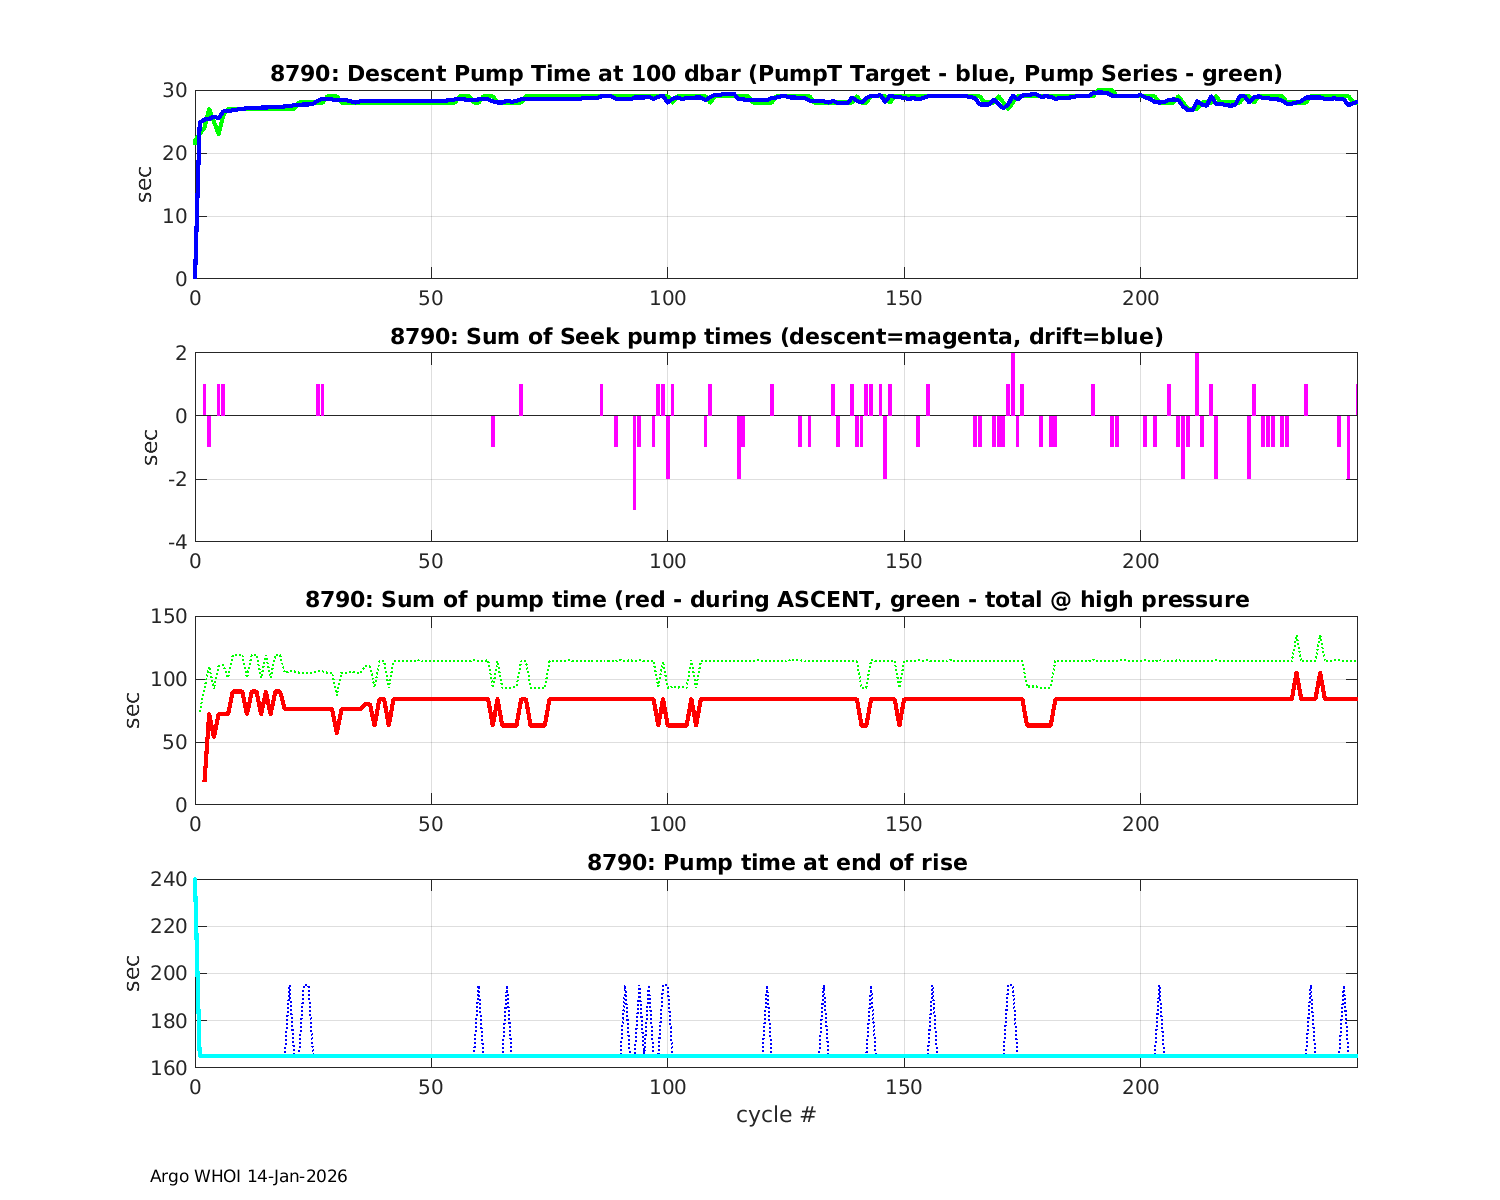The height and width of the screenshot is (1200, 1500).
Task: Click the 'sec' y-axis label of the bottom chart
Action: coord(133,973)
